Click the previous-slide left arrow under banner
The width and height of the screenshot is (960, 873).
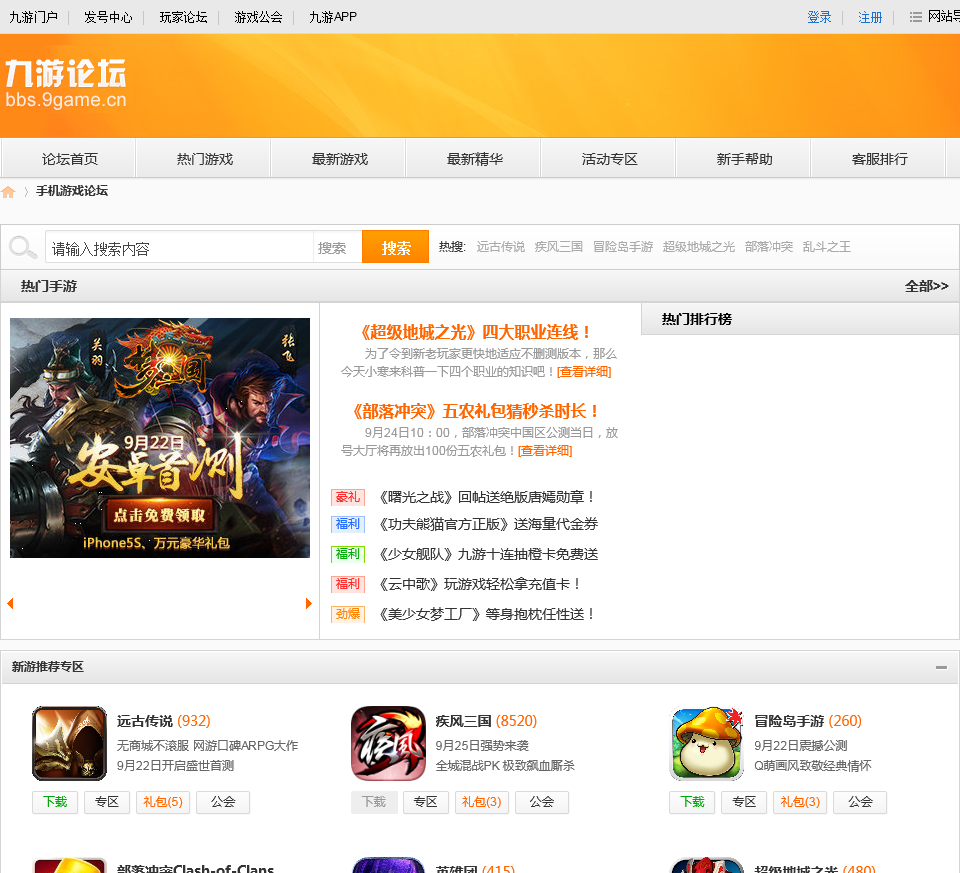point(10,603)
